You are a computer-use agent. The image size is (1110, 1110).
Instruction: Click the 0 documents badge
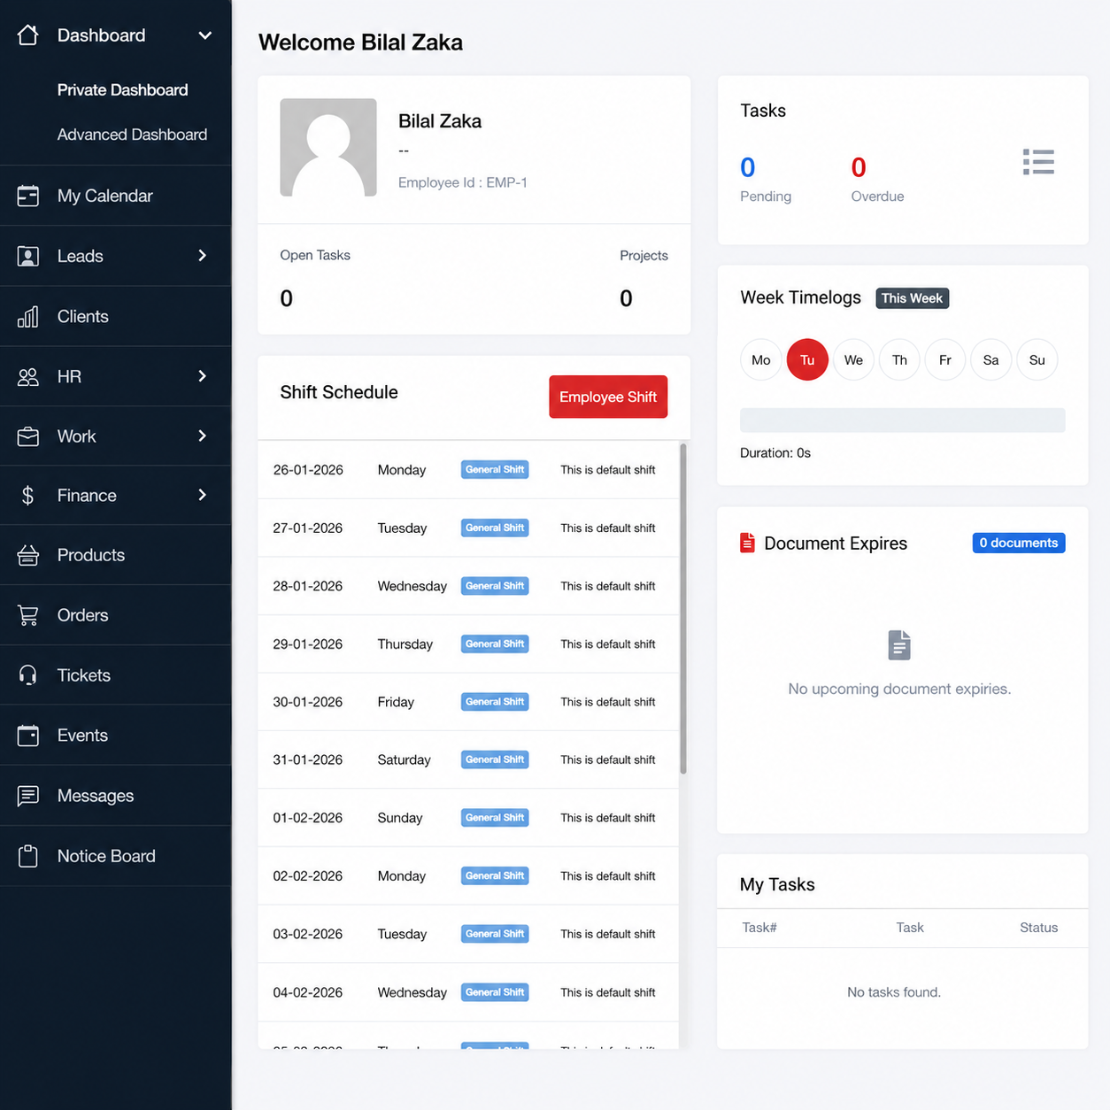(1018, 543)
